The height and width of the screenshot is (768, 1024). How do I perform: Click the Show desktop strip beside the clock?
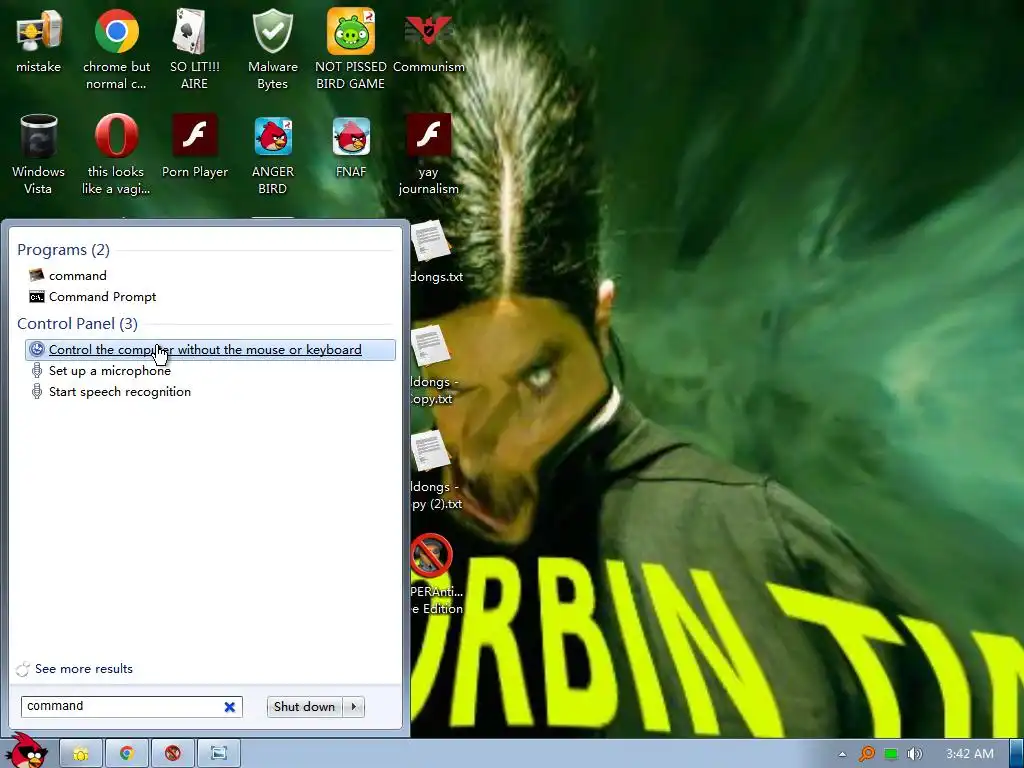1016,754
